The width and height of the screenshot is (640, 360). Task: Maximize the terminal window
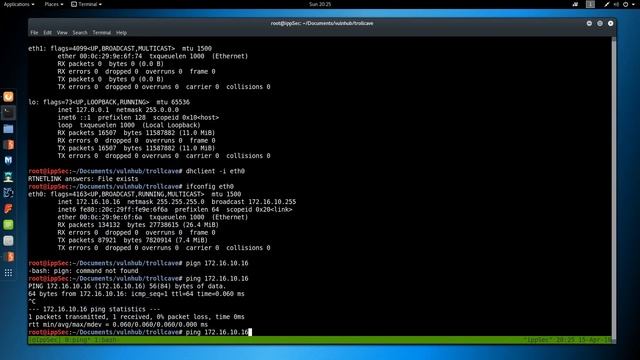point(600,23)
